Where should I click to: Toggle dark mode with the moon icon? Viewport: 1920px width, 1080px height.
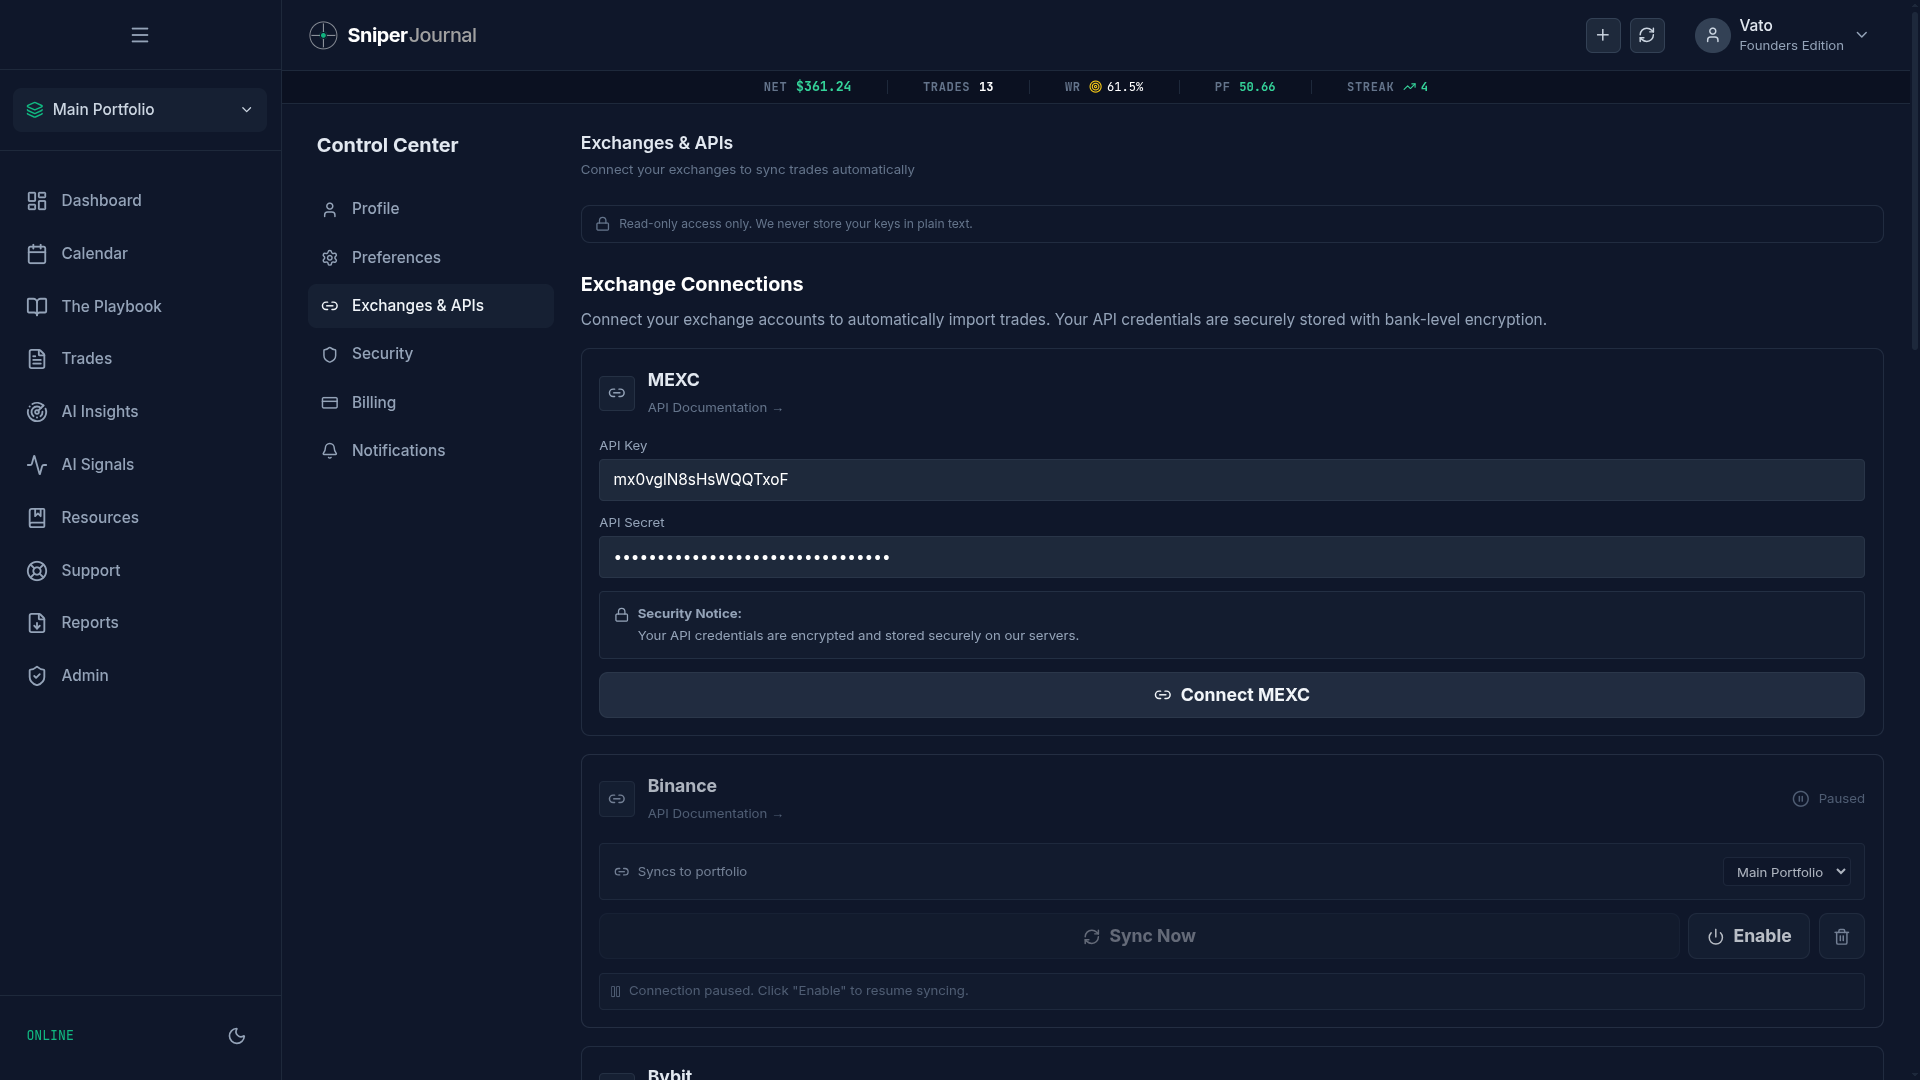point(237,1036)
